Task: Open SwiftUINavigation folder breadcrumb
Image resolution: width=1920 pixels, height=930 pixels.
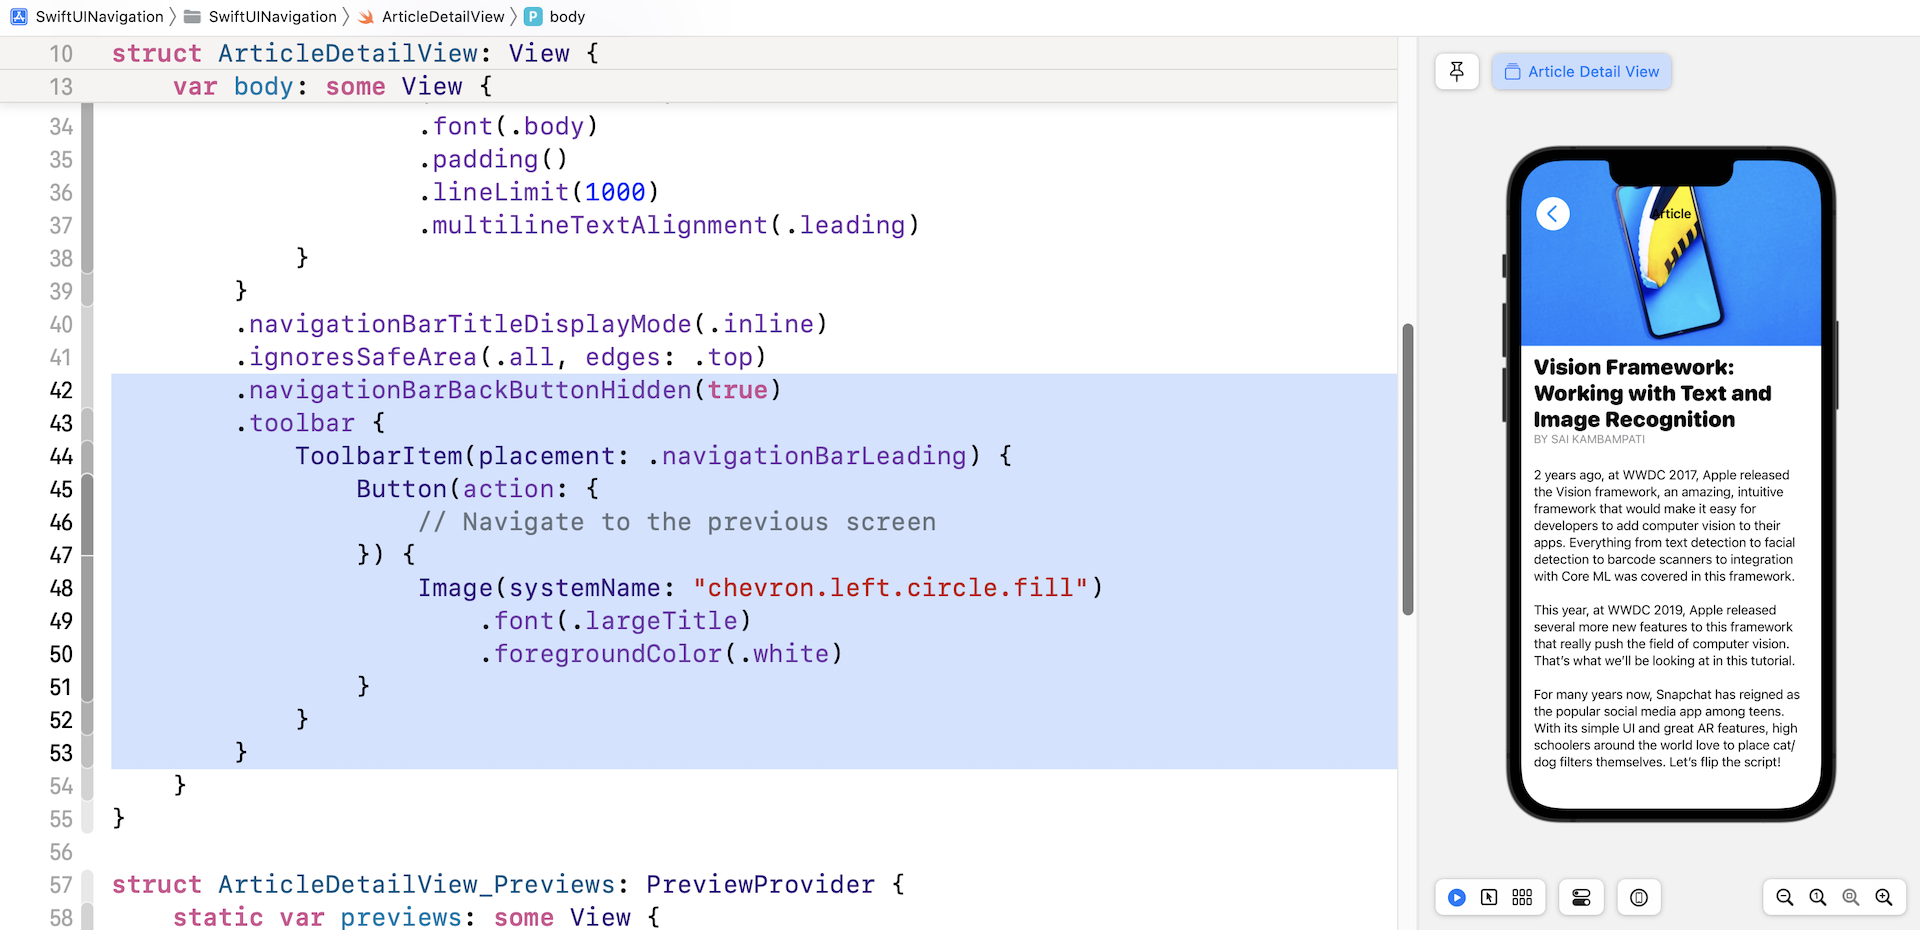Action: (x=261, y=16)
